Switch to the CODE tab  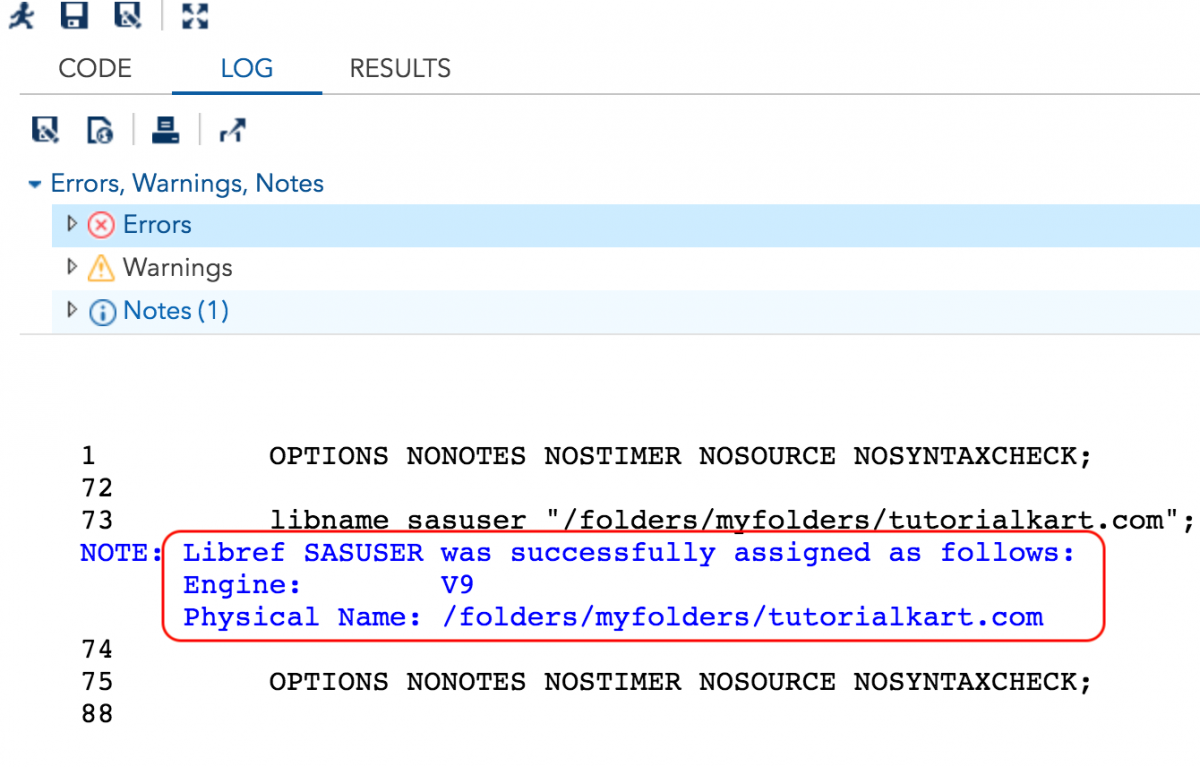tap(95, 68)
